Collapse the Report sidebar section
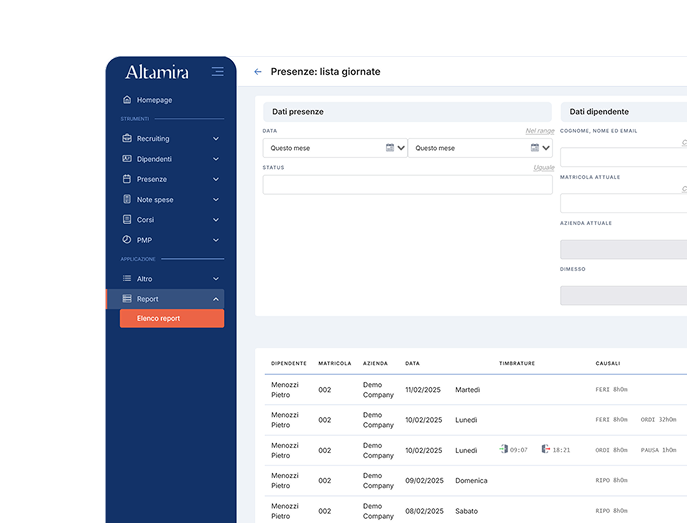687x523 pixels. [216, 299]
